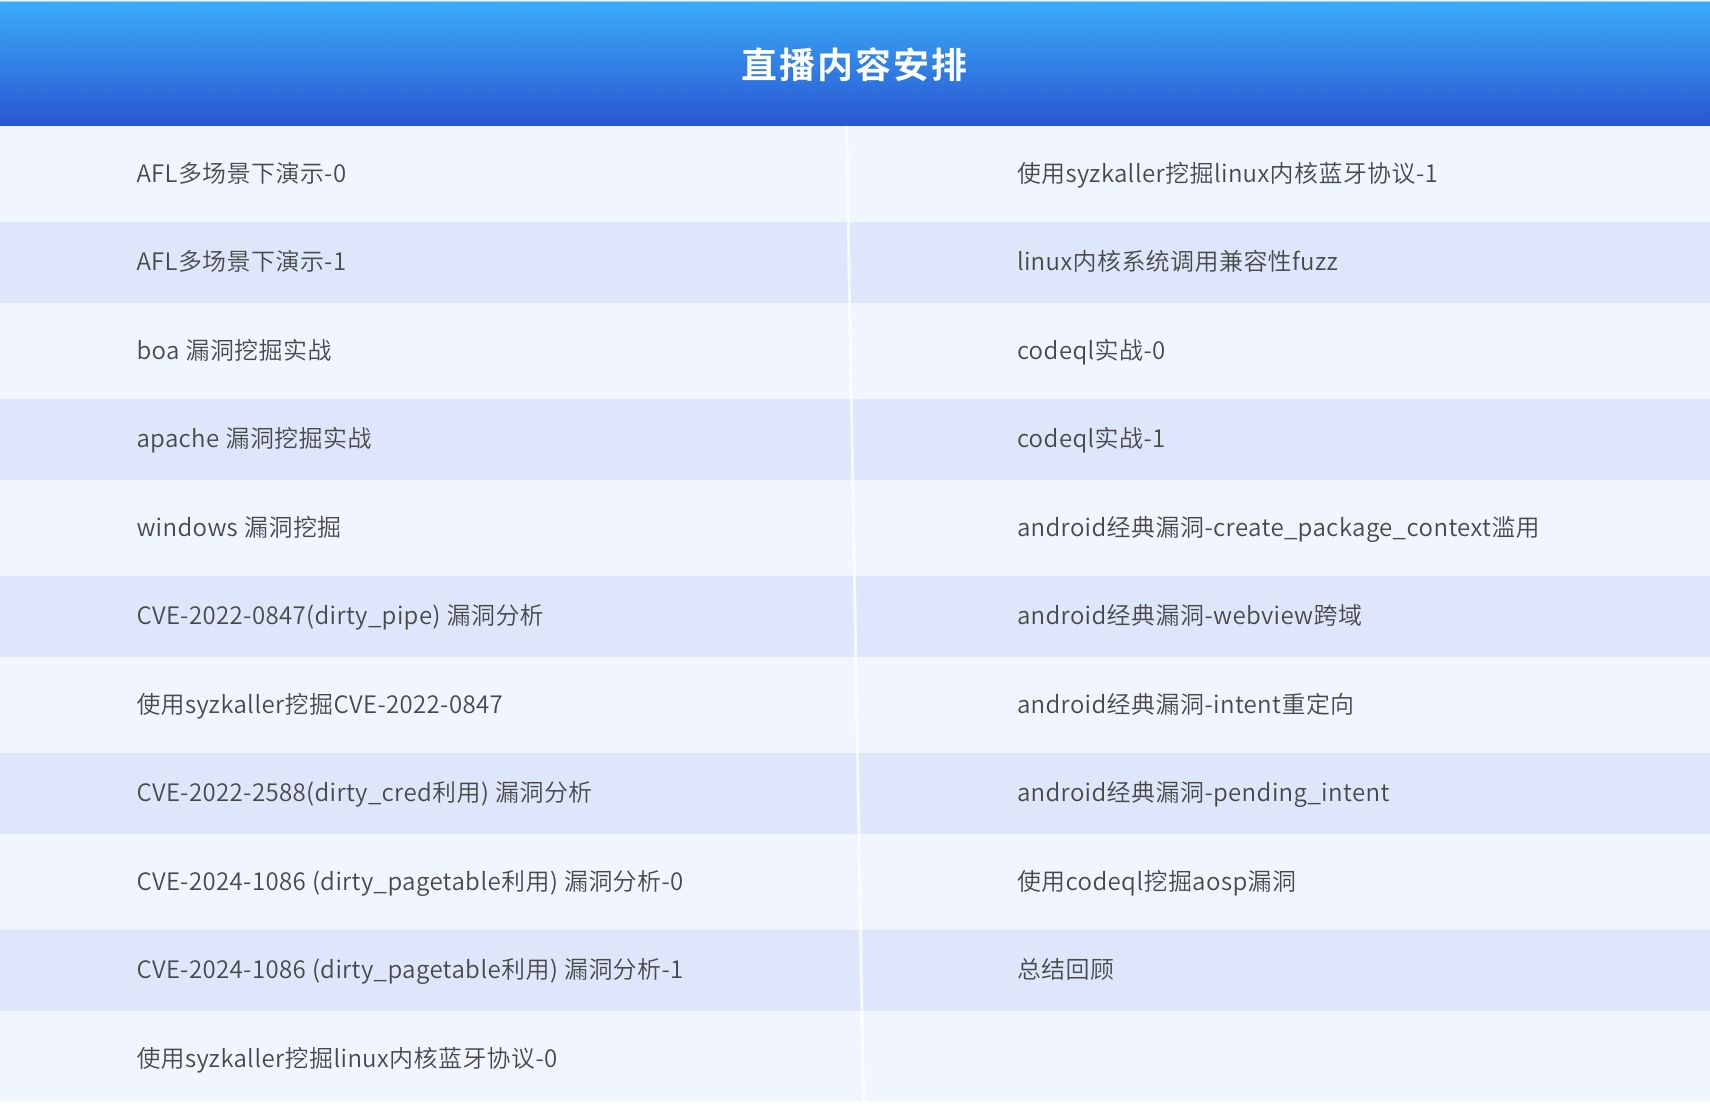Click windows 漏洞挖掘 row

[239, 528]
